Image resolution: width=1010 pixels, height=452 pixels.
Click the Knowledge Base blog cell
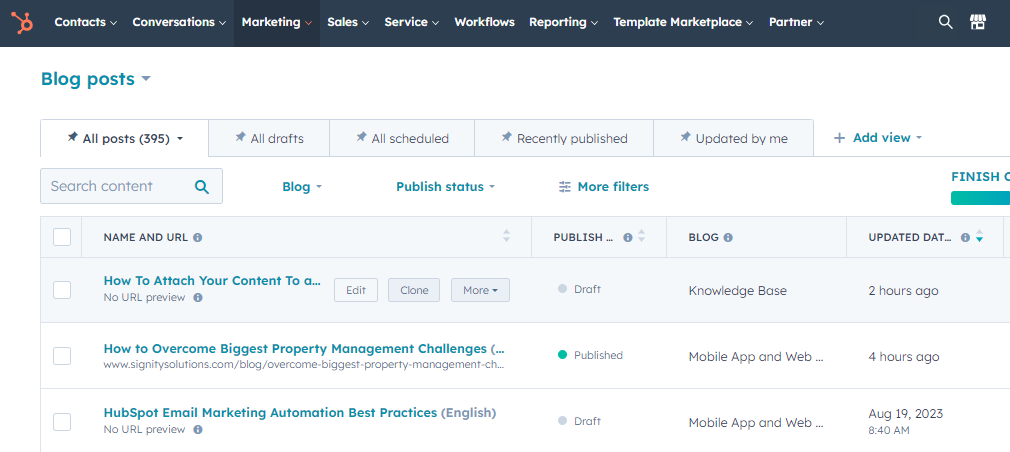tap(738, 290)
